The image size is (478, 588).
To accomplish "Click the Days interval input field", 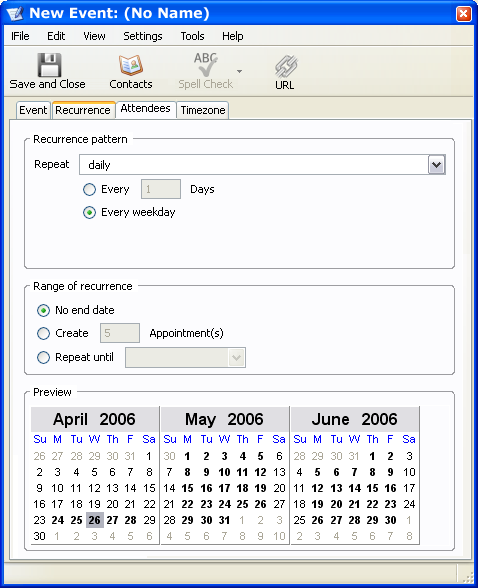I will tap(161, 189).
